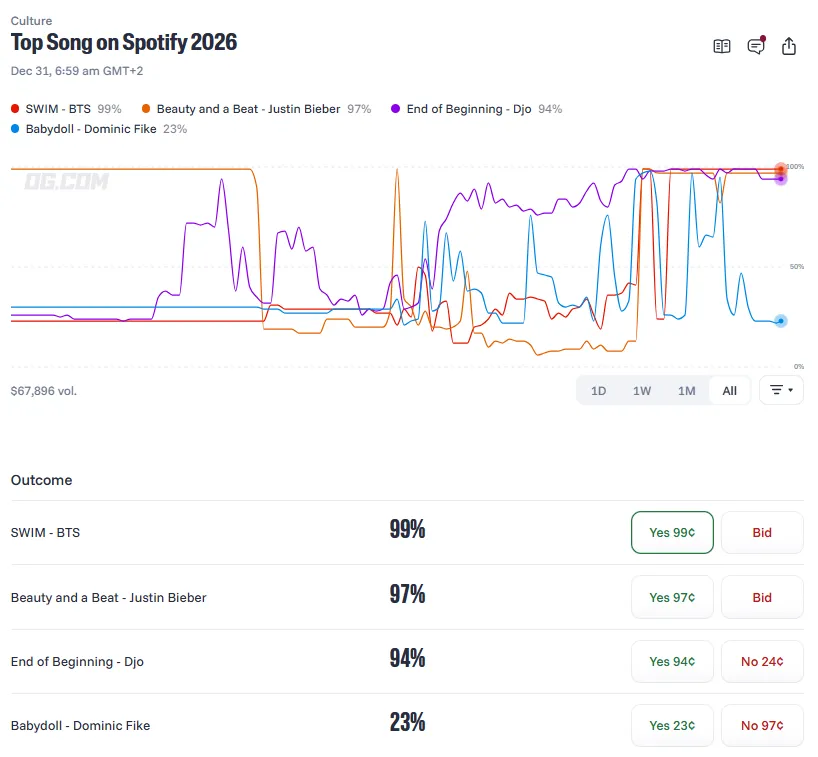Click No 97¢ for Babydoll
This screenshot has height=757, width=818.
click(762, 726)
